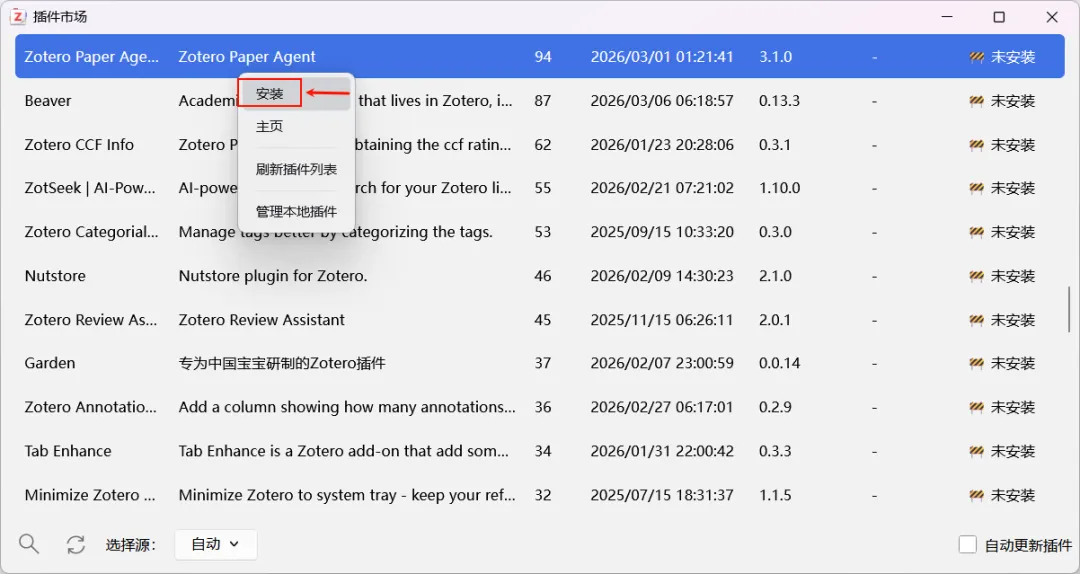Screen dimensions: 1080x574
Task: Select the Minimize Zotero ... plugin name
Action: pyautogui.click(x=91, y=495)
